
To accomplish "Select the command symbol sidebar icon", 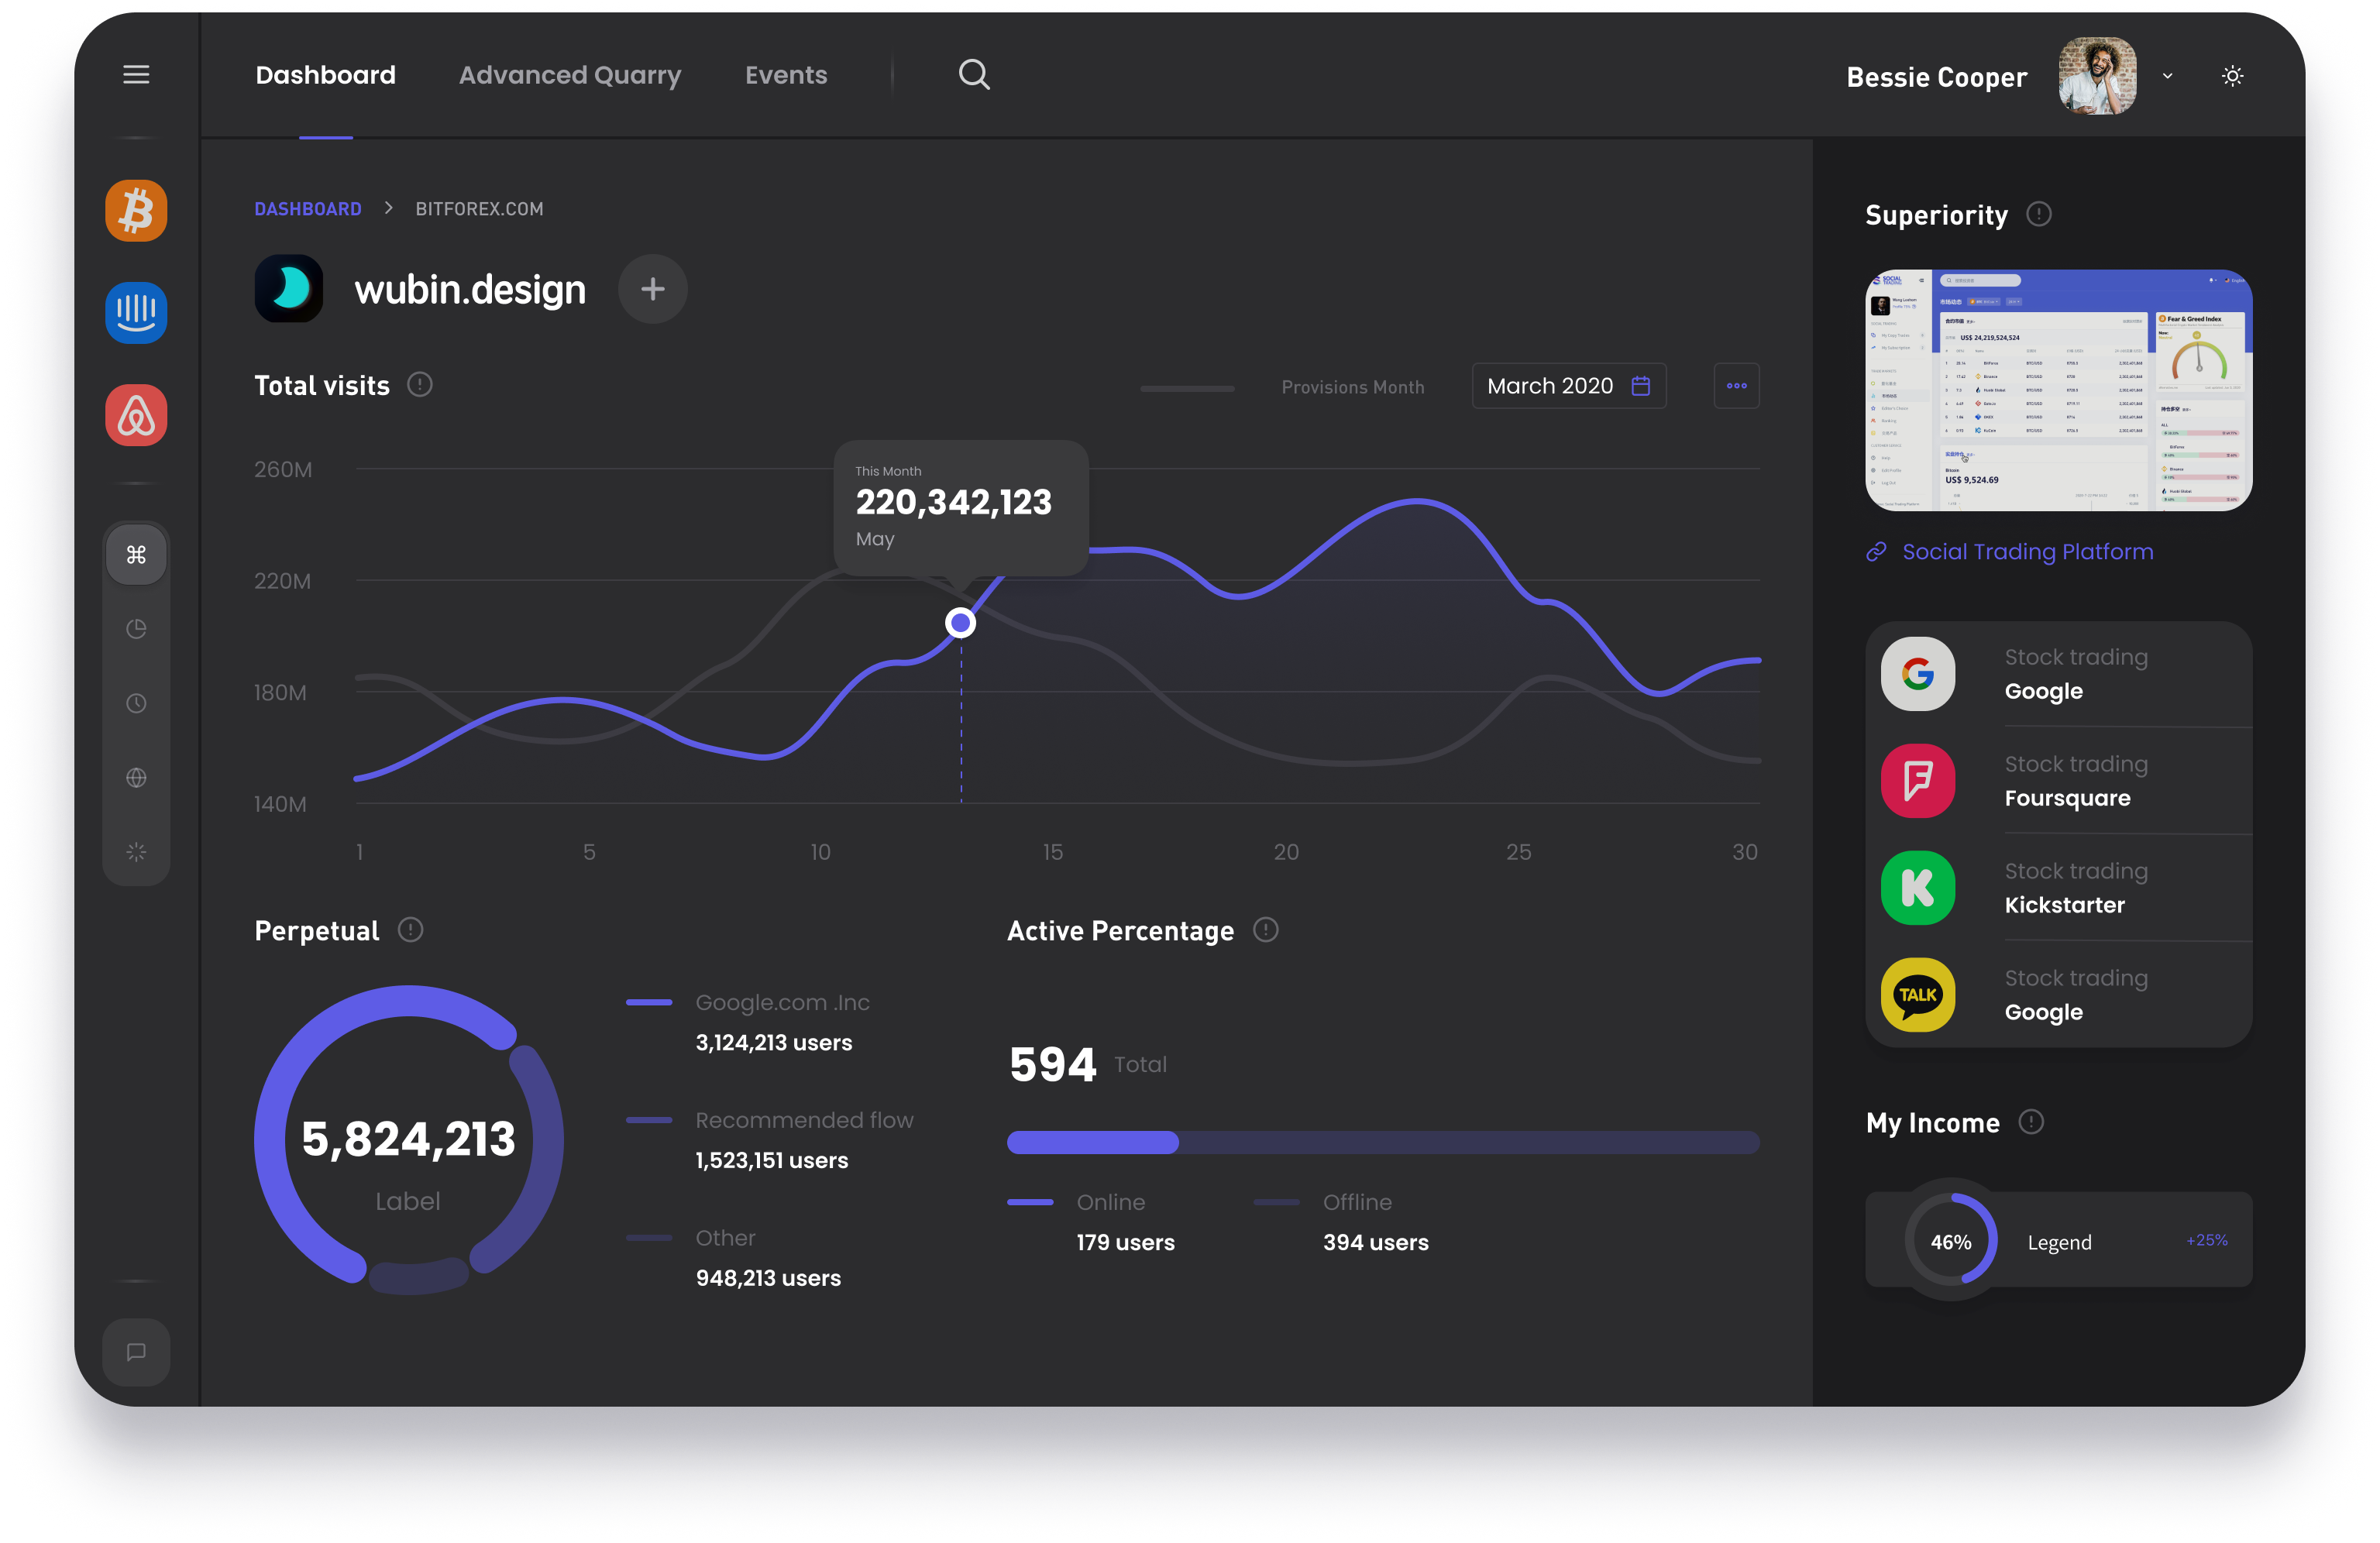I will (136, 555).
